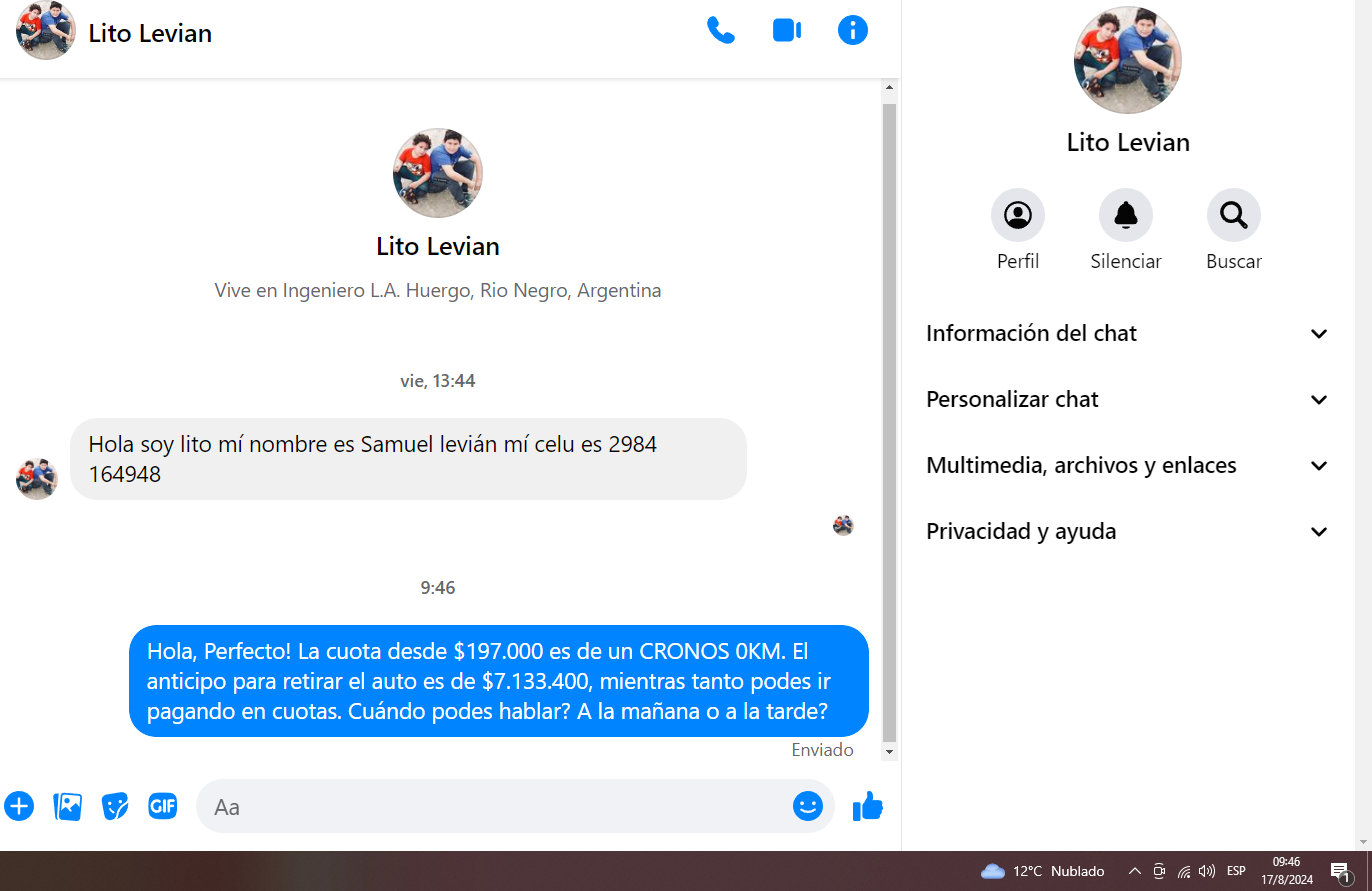Image resolution: width=1372 pixels, height=891 pixels.
Task: Open the Windows notification center
Action: pyautogui.click(x=1341, y=871)
